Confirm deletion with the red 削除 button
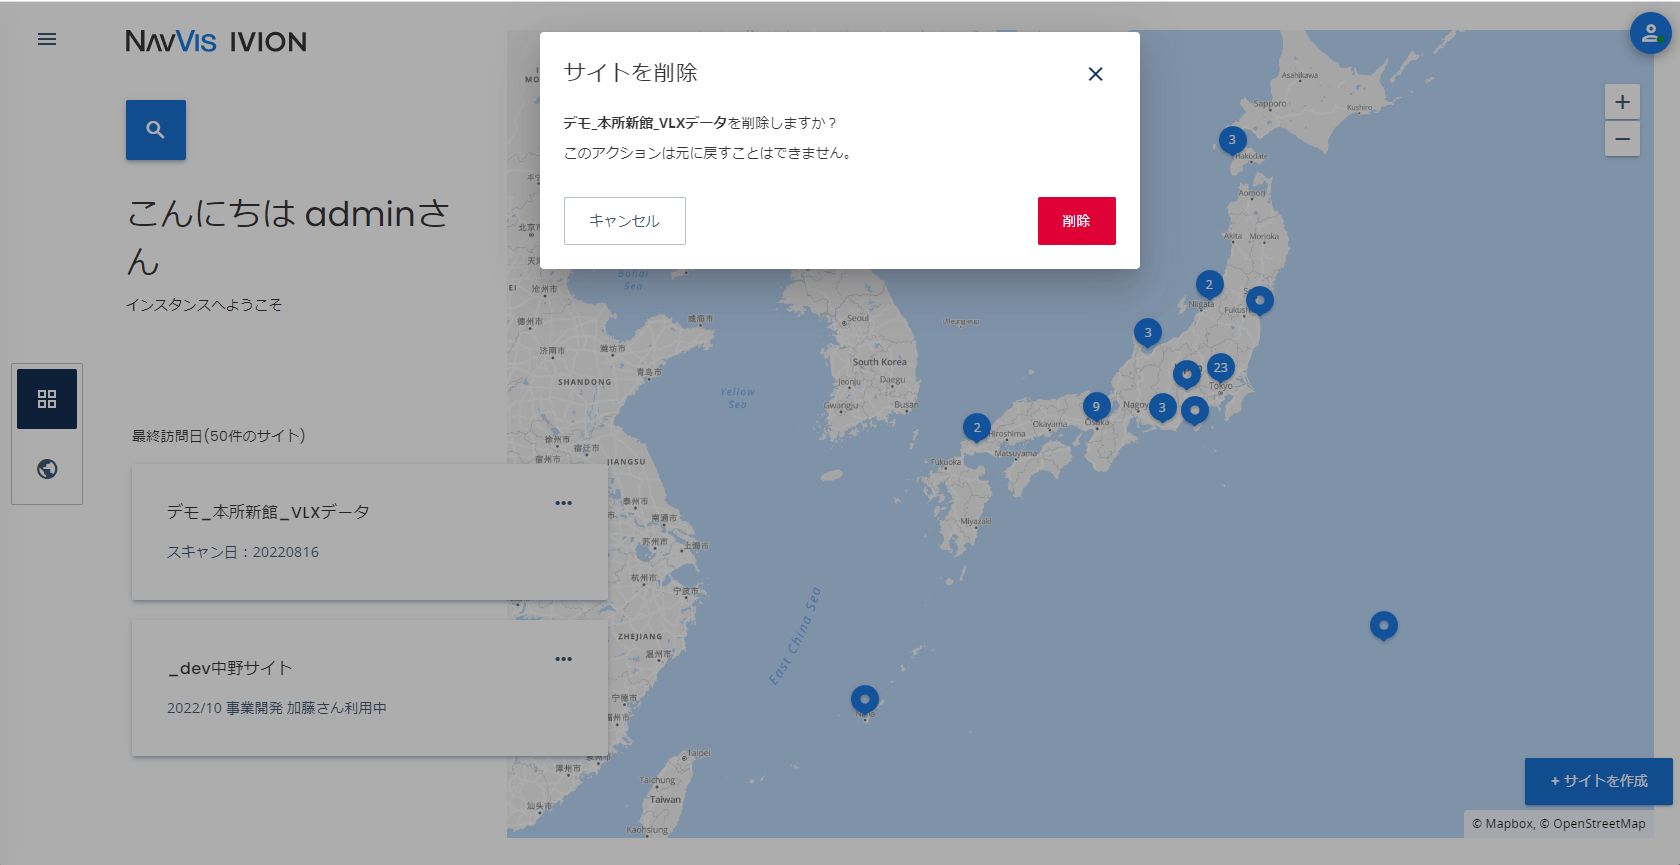The image size is (1680, 865). [x=1076, y=221]
